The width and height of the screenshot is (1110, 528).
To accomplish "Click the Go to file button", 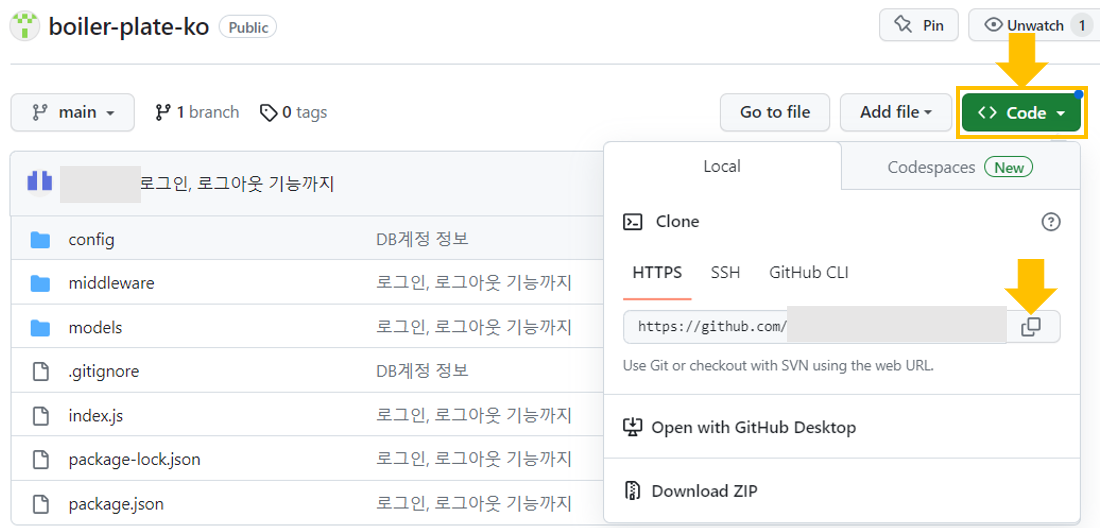I will (x=775, y=113).
